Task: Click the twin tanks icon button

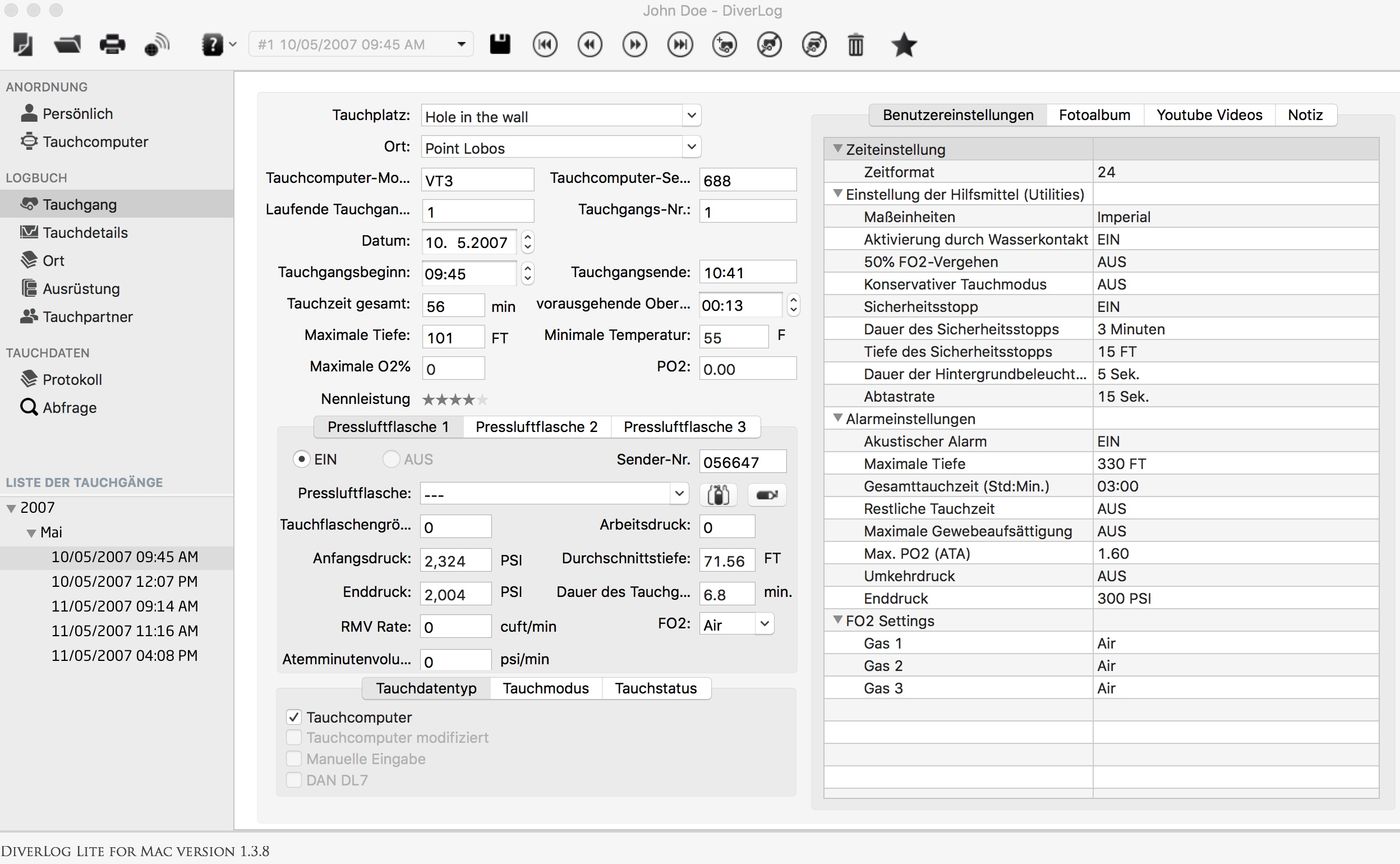Action: [x=718, y=494]
